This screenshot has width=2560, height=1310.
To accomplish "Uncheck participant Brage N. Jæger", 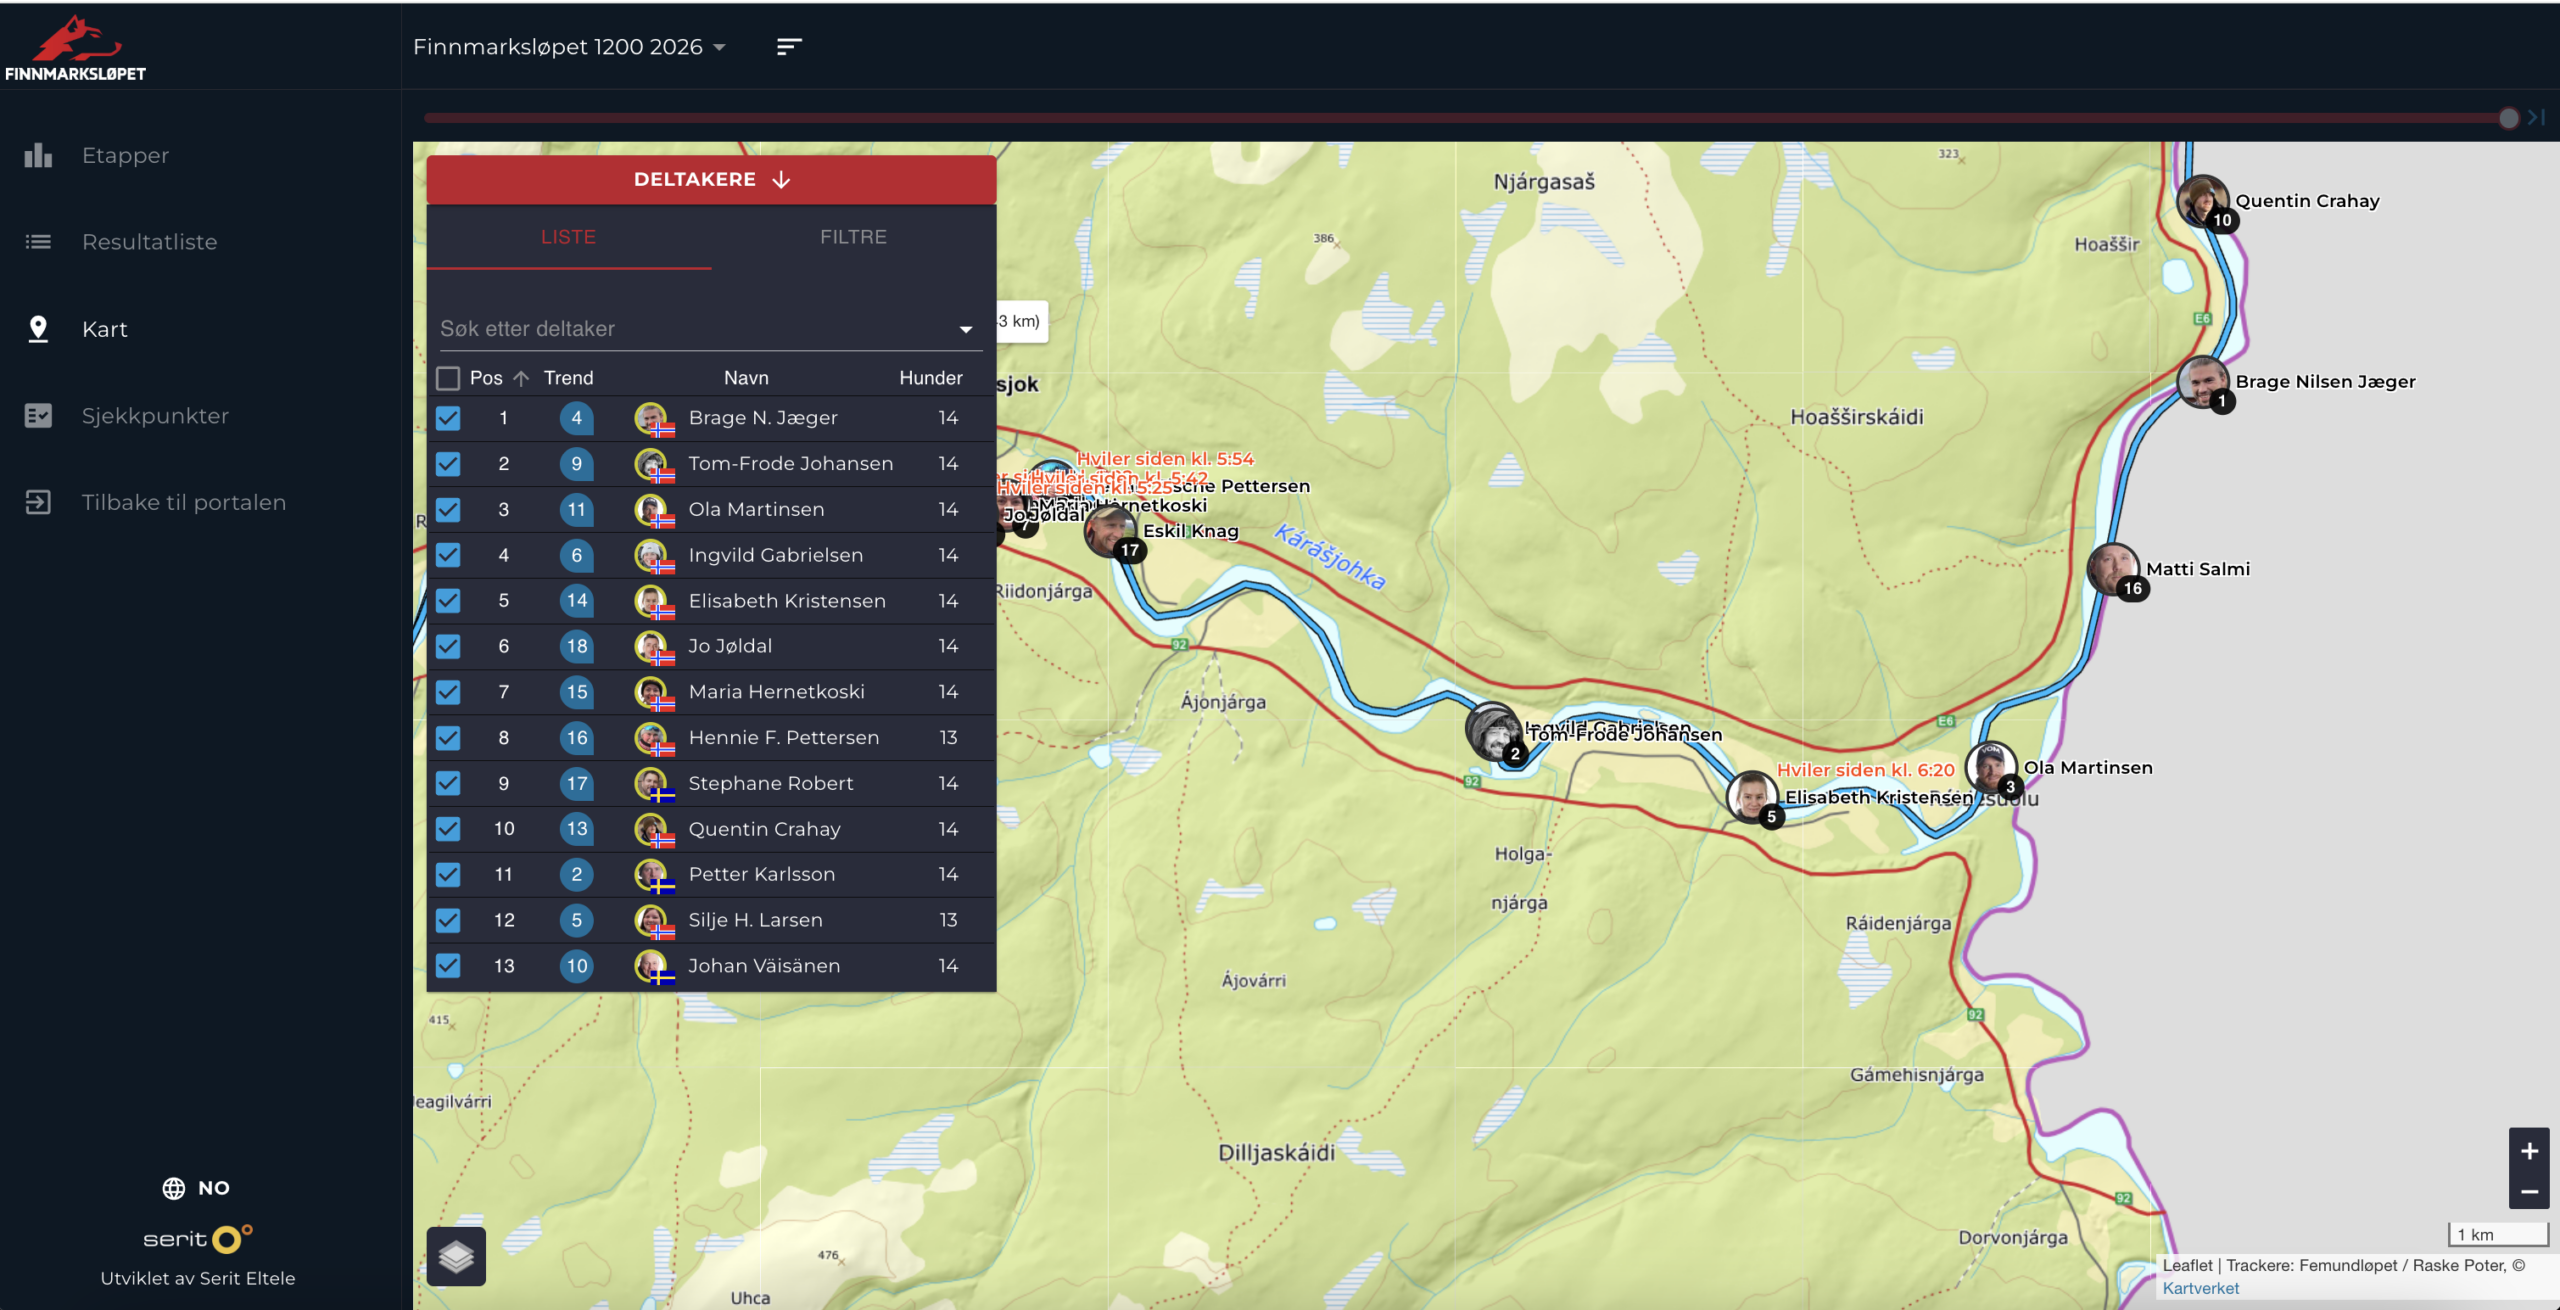I will click(x=448, y=418).
